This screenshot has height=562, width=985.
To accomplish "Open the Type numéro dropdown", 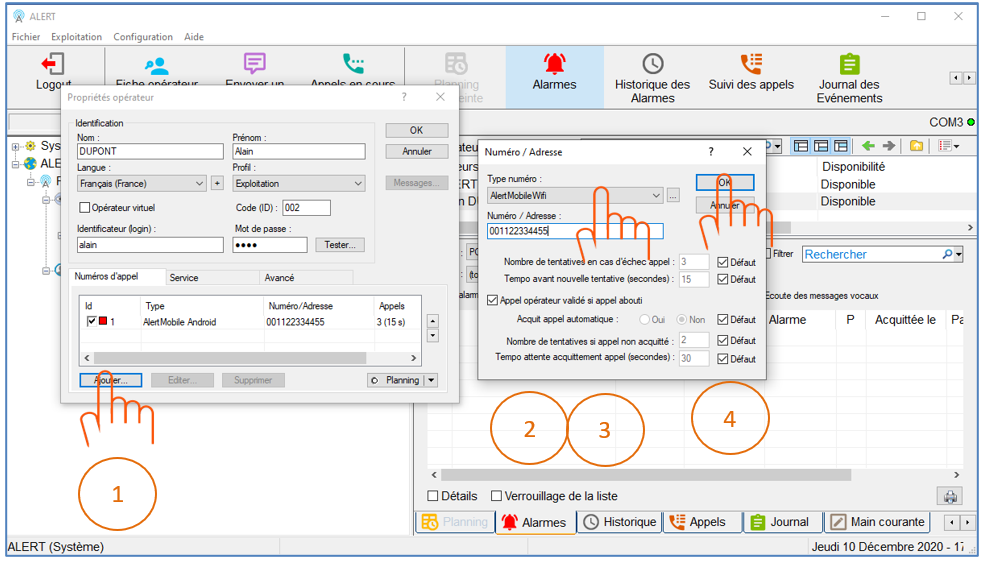I will (655, 196).
